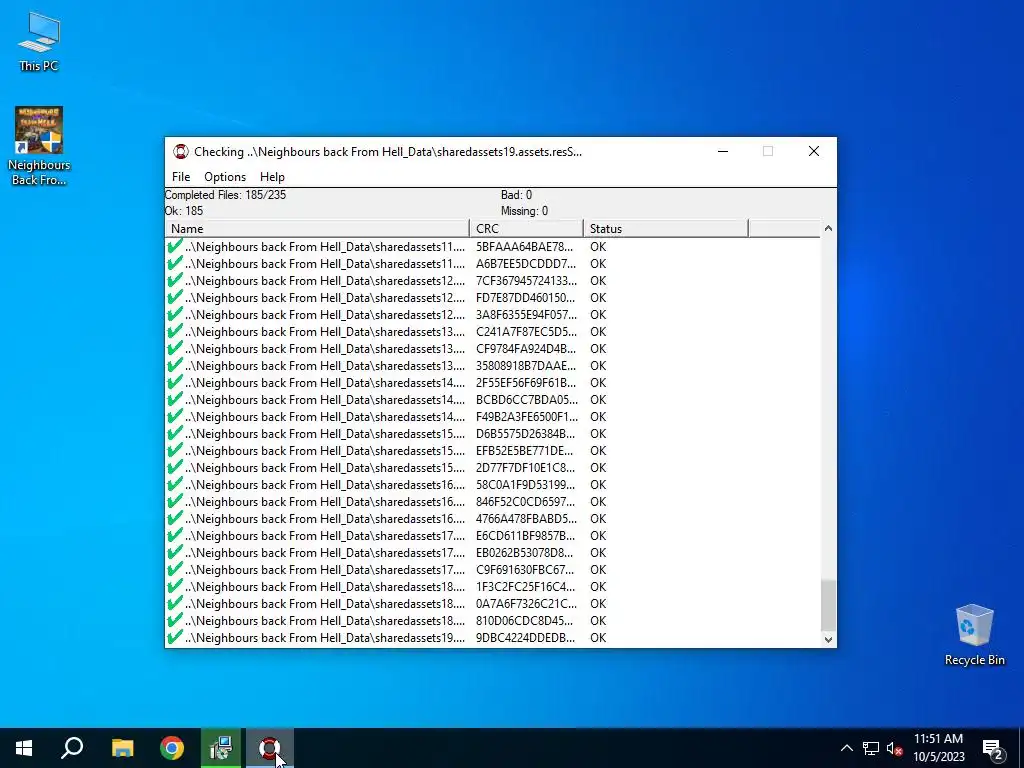The height and width of the screenshot is (768, 1024).
Task: Select the row with CRC FD7E87DD460150...
Action: [492, 298]
